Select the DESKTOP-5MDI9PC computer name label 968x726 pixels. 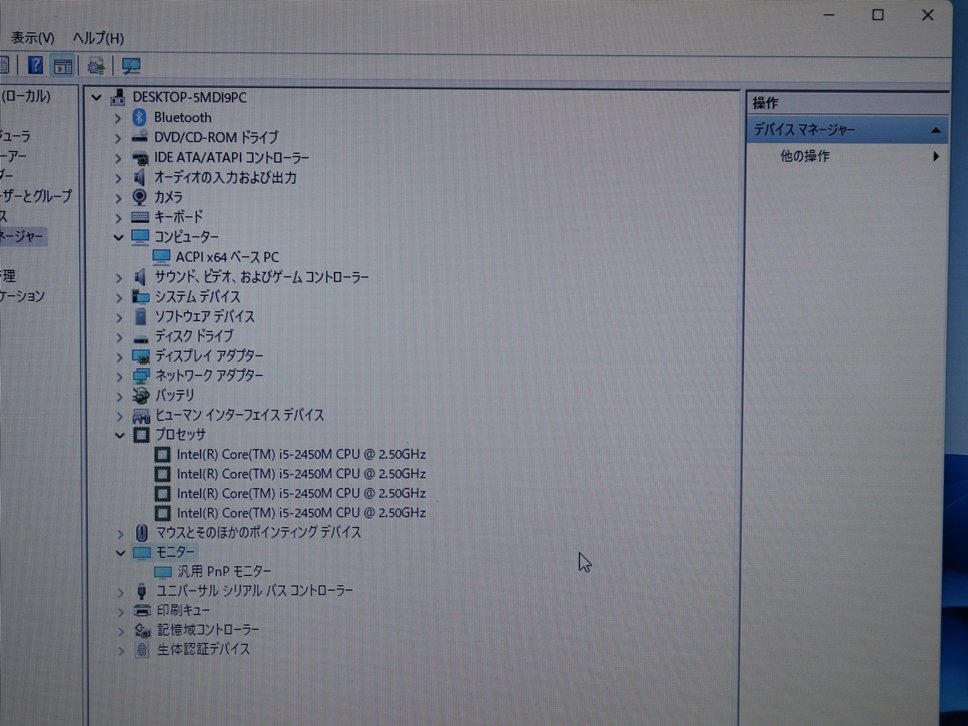pos(189,98)
